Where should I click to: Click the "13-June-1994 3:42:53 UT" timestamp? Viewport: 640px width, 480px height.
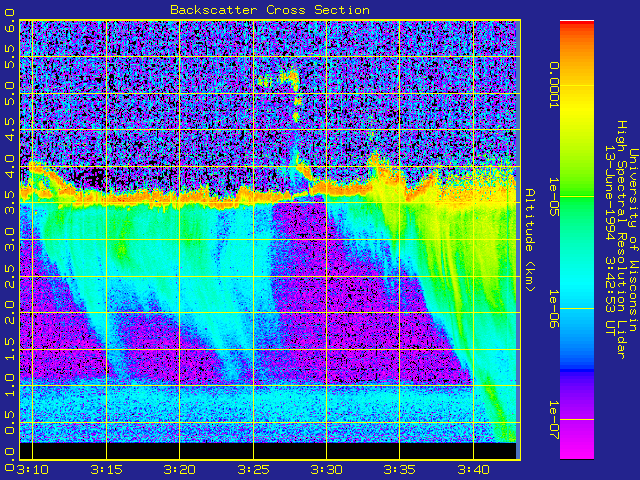click(609, 240)
